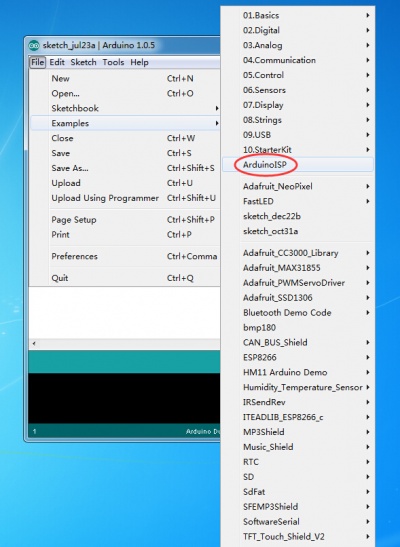Viewport: 400px width, 547px height.
Task: Expand the SD examples entry
Action: 298,477
